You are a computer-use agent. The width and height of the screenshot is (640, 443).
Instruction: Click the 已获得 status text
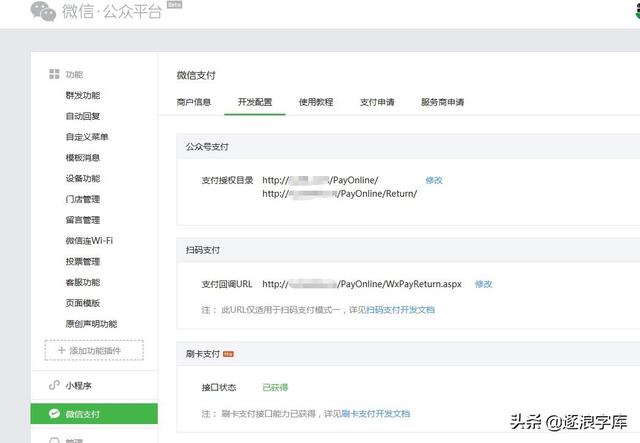point(275,387)
